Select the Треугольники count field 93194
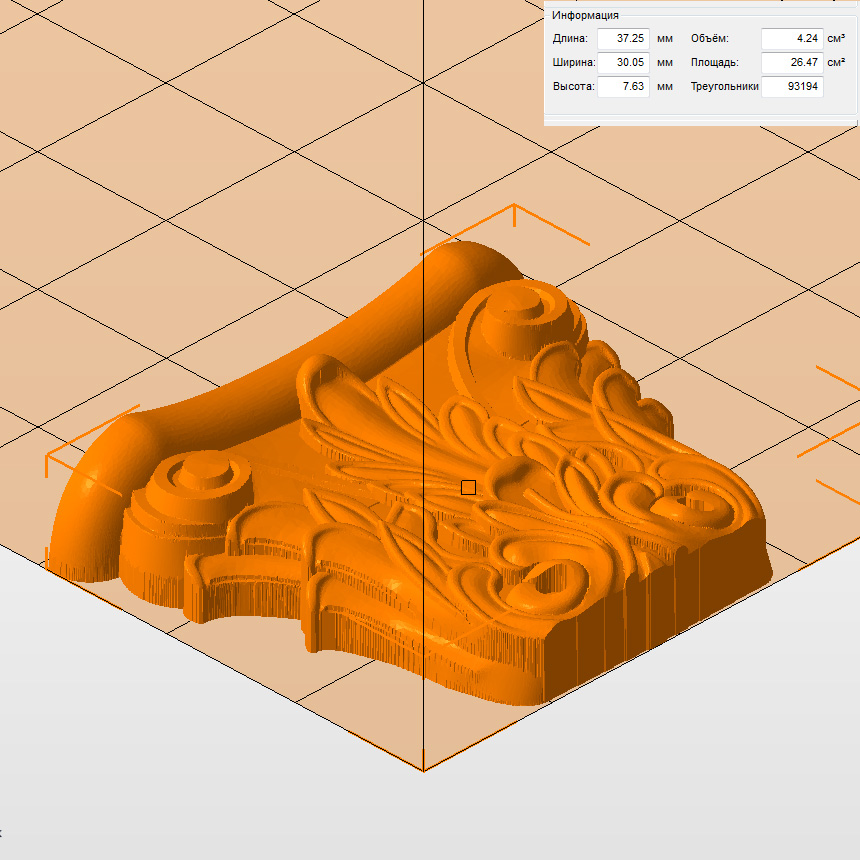Image resolution: width=860 pixels, height=860 pixels. tap(791, 87)
